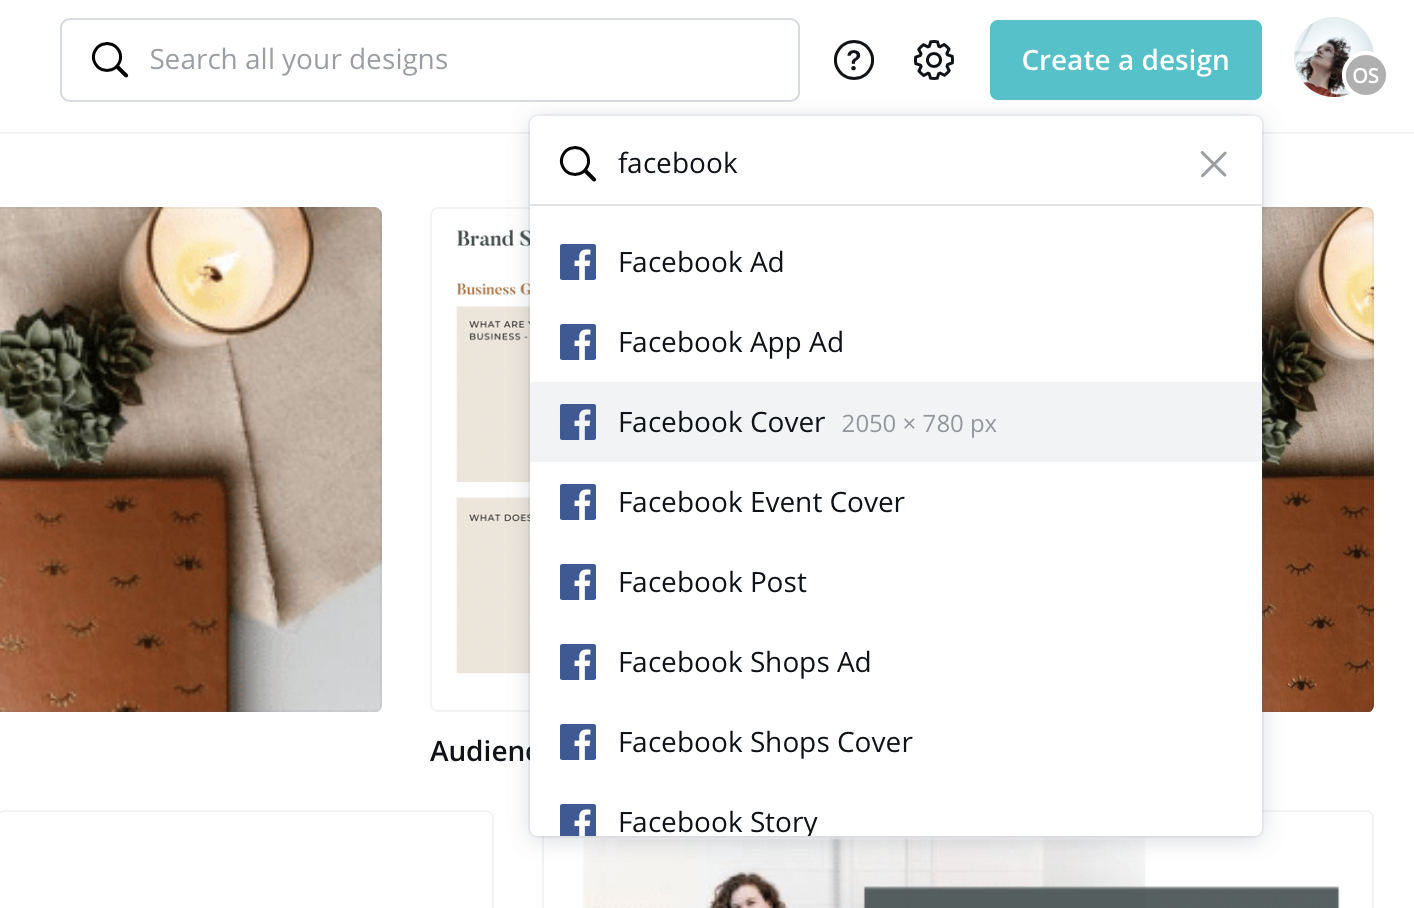
Task: Click Facebook logo next to Facebook Shops Cover
Action: coord(578,742)
